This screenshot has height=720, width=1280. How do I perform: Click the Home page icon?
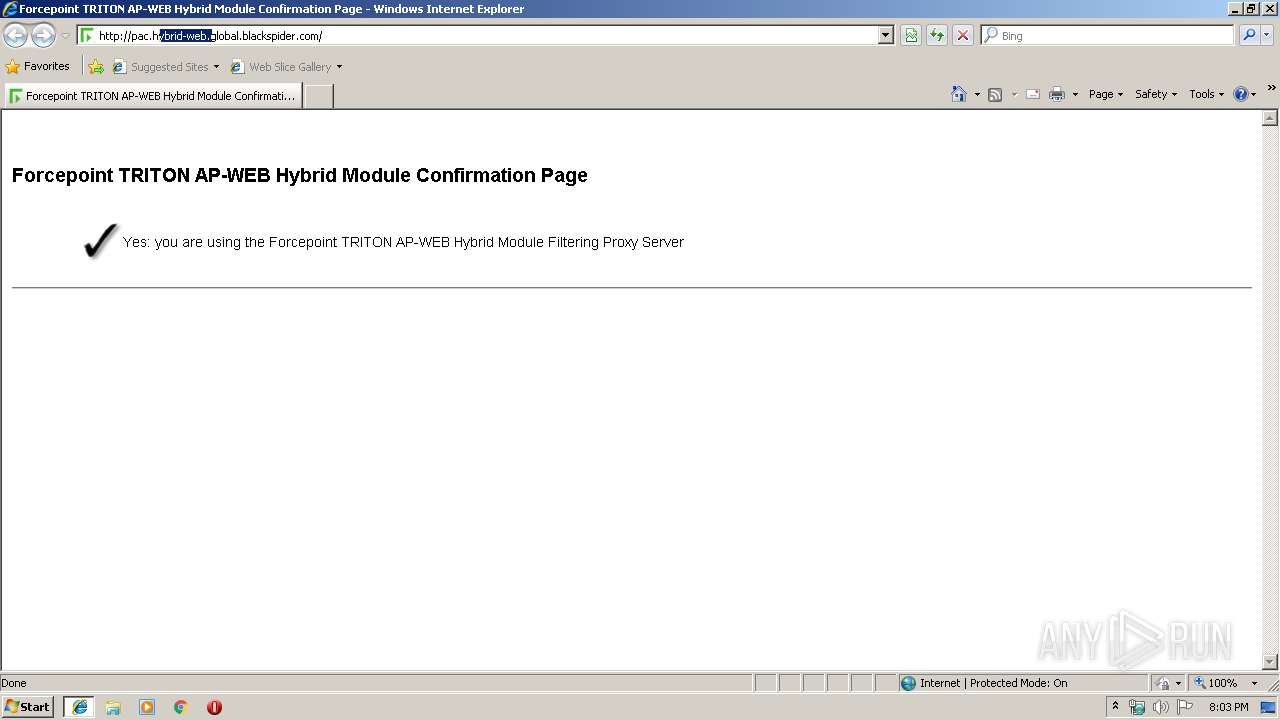coord(959,94)
